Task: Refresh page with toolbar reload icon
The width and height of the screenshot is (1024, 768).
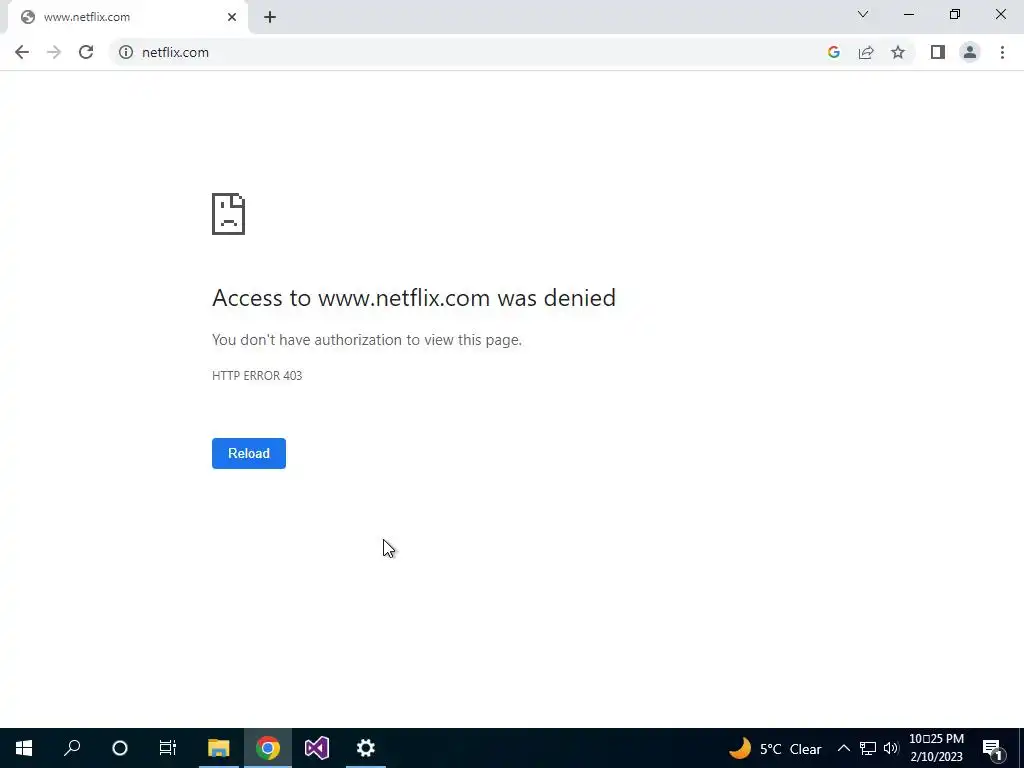Action: (86, 52)
